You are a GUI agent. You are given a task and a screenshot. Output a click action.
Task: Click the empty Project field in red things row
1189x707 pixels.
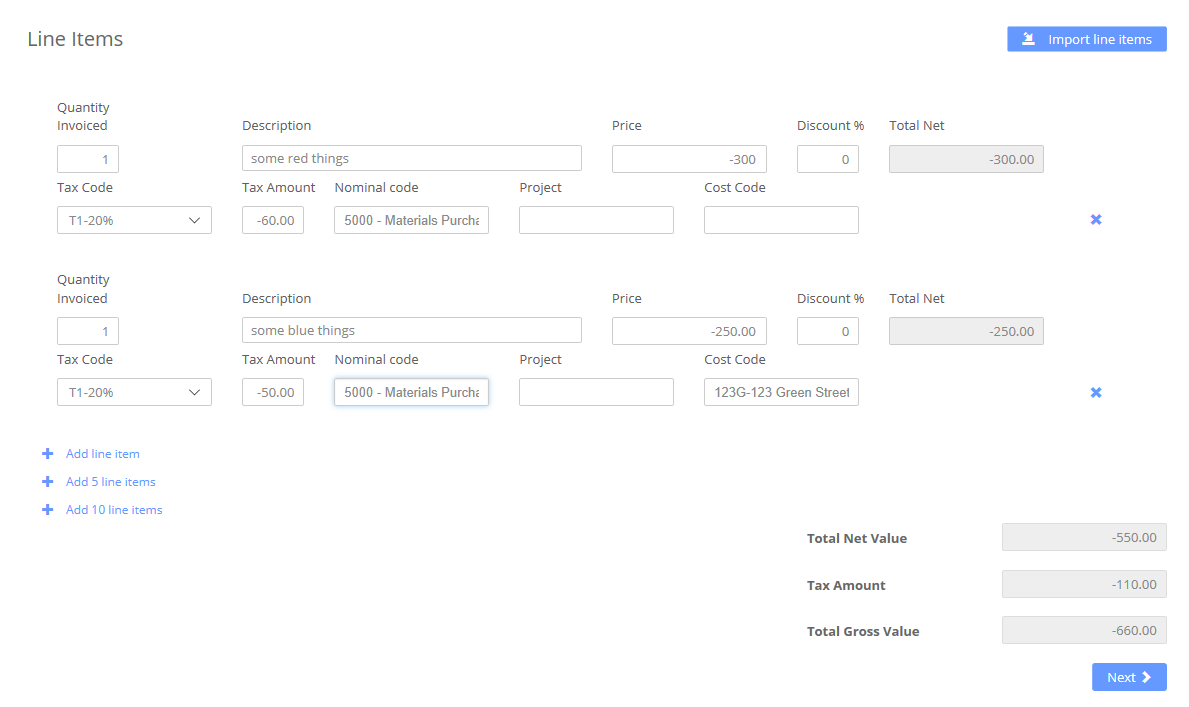coord(596,220)
